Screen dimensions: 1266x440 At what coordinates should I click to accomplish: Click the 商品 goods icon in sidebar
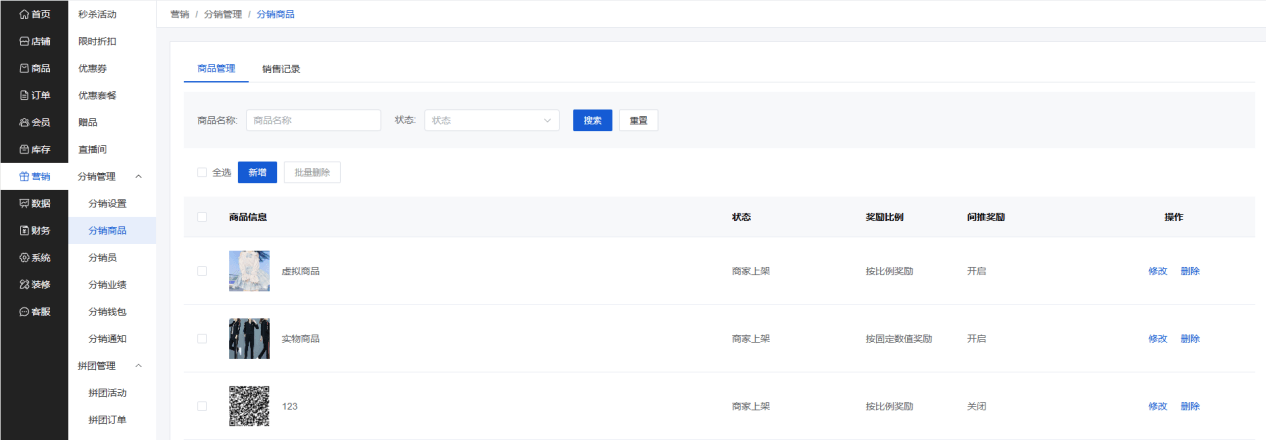[x=24, y=68]
